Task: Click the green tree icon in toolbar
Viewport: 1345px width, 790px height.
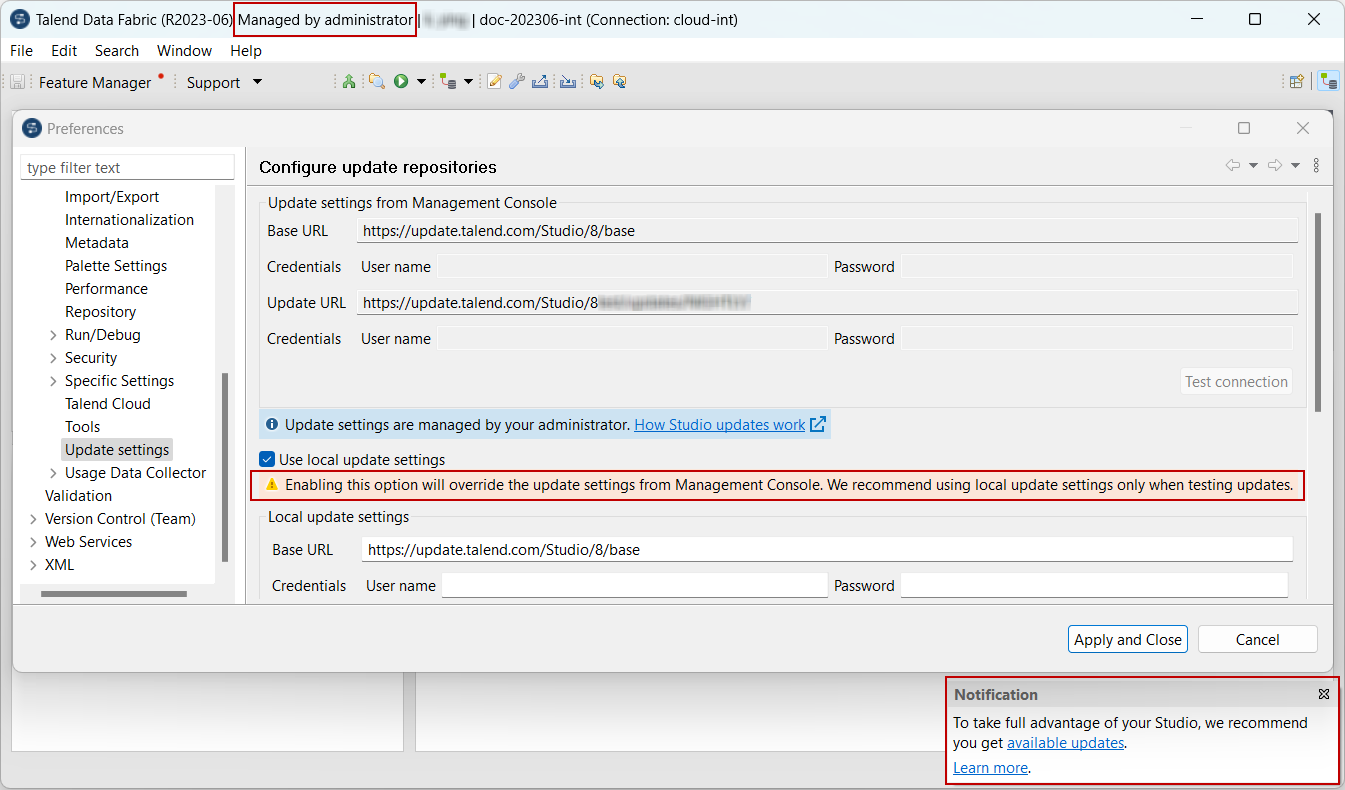Action: click(x=348, y=82)
